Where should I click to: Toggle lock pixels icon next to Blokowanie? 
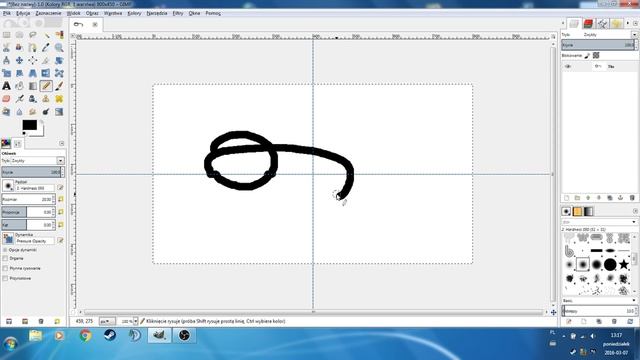587,55
